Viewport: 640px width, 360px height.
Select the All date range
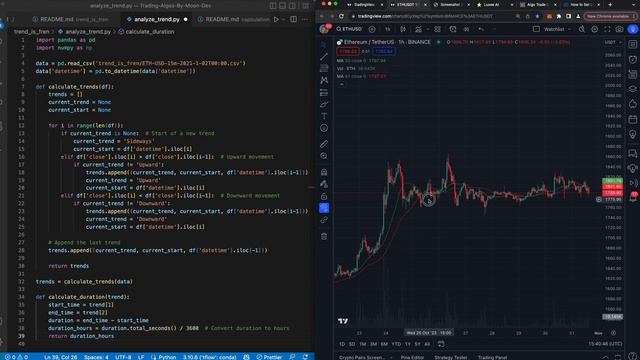point(427,344)
